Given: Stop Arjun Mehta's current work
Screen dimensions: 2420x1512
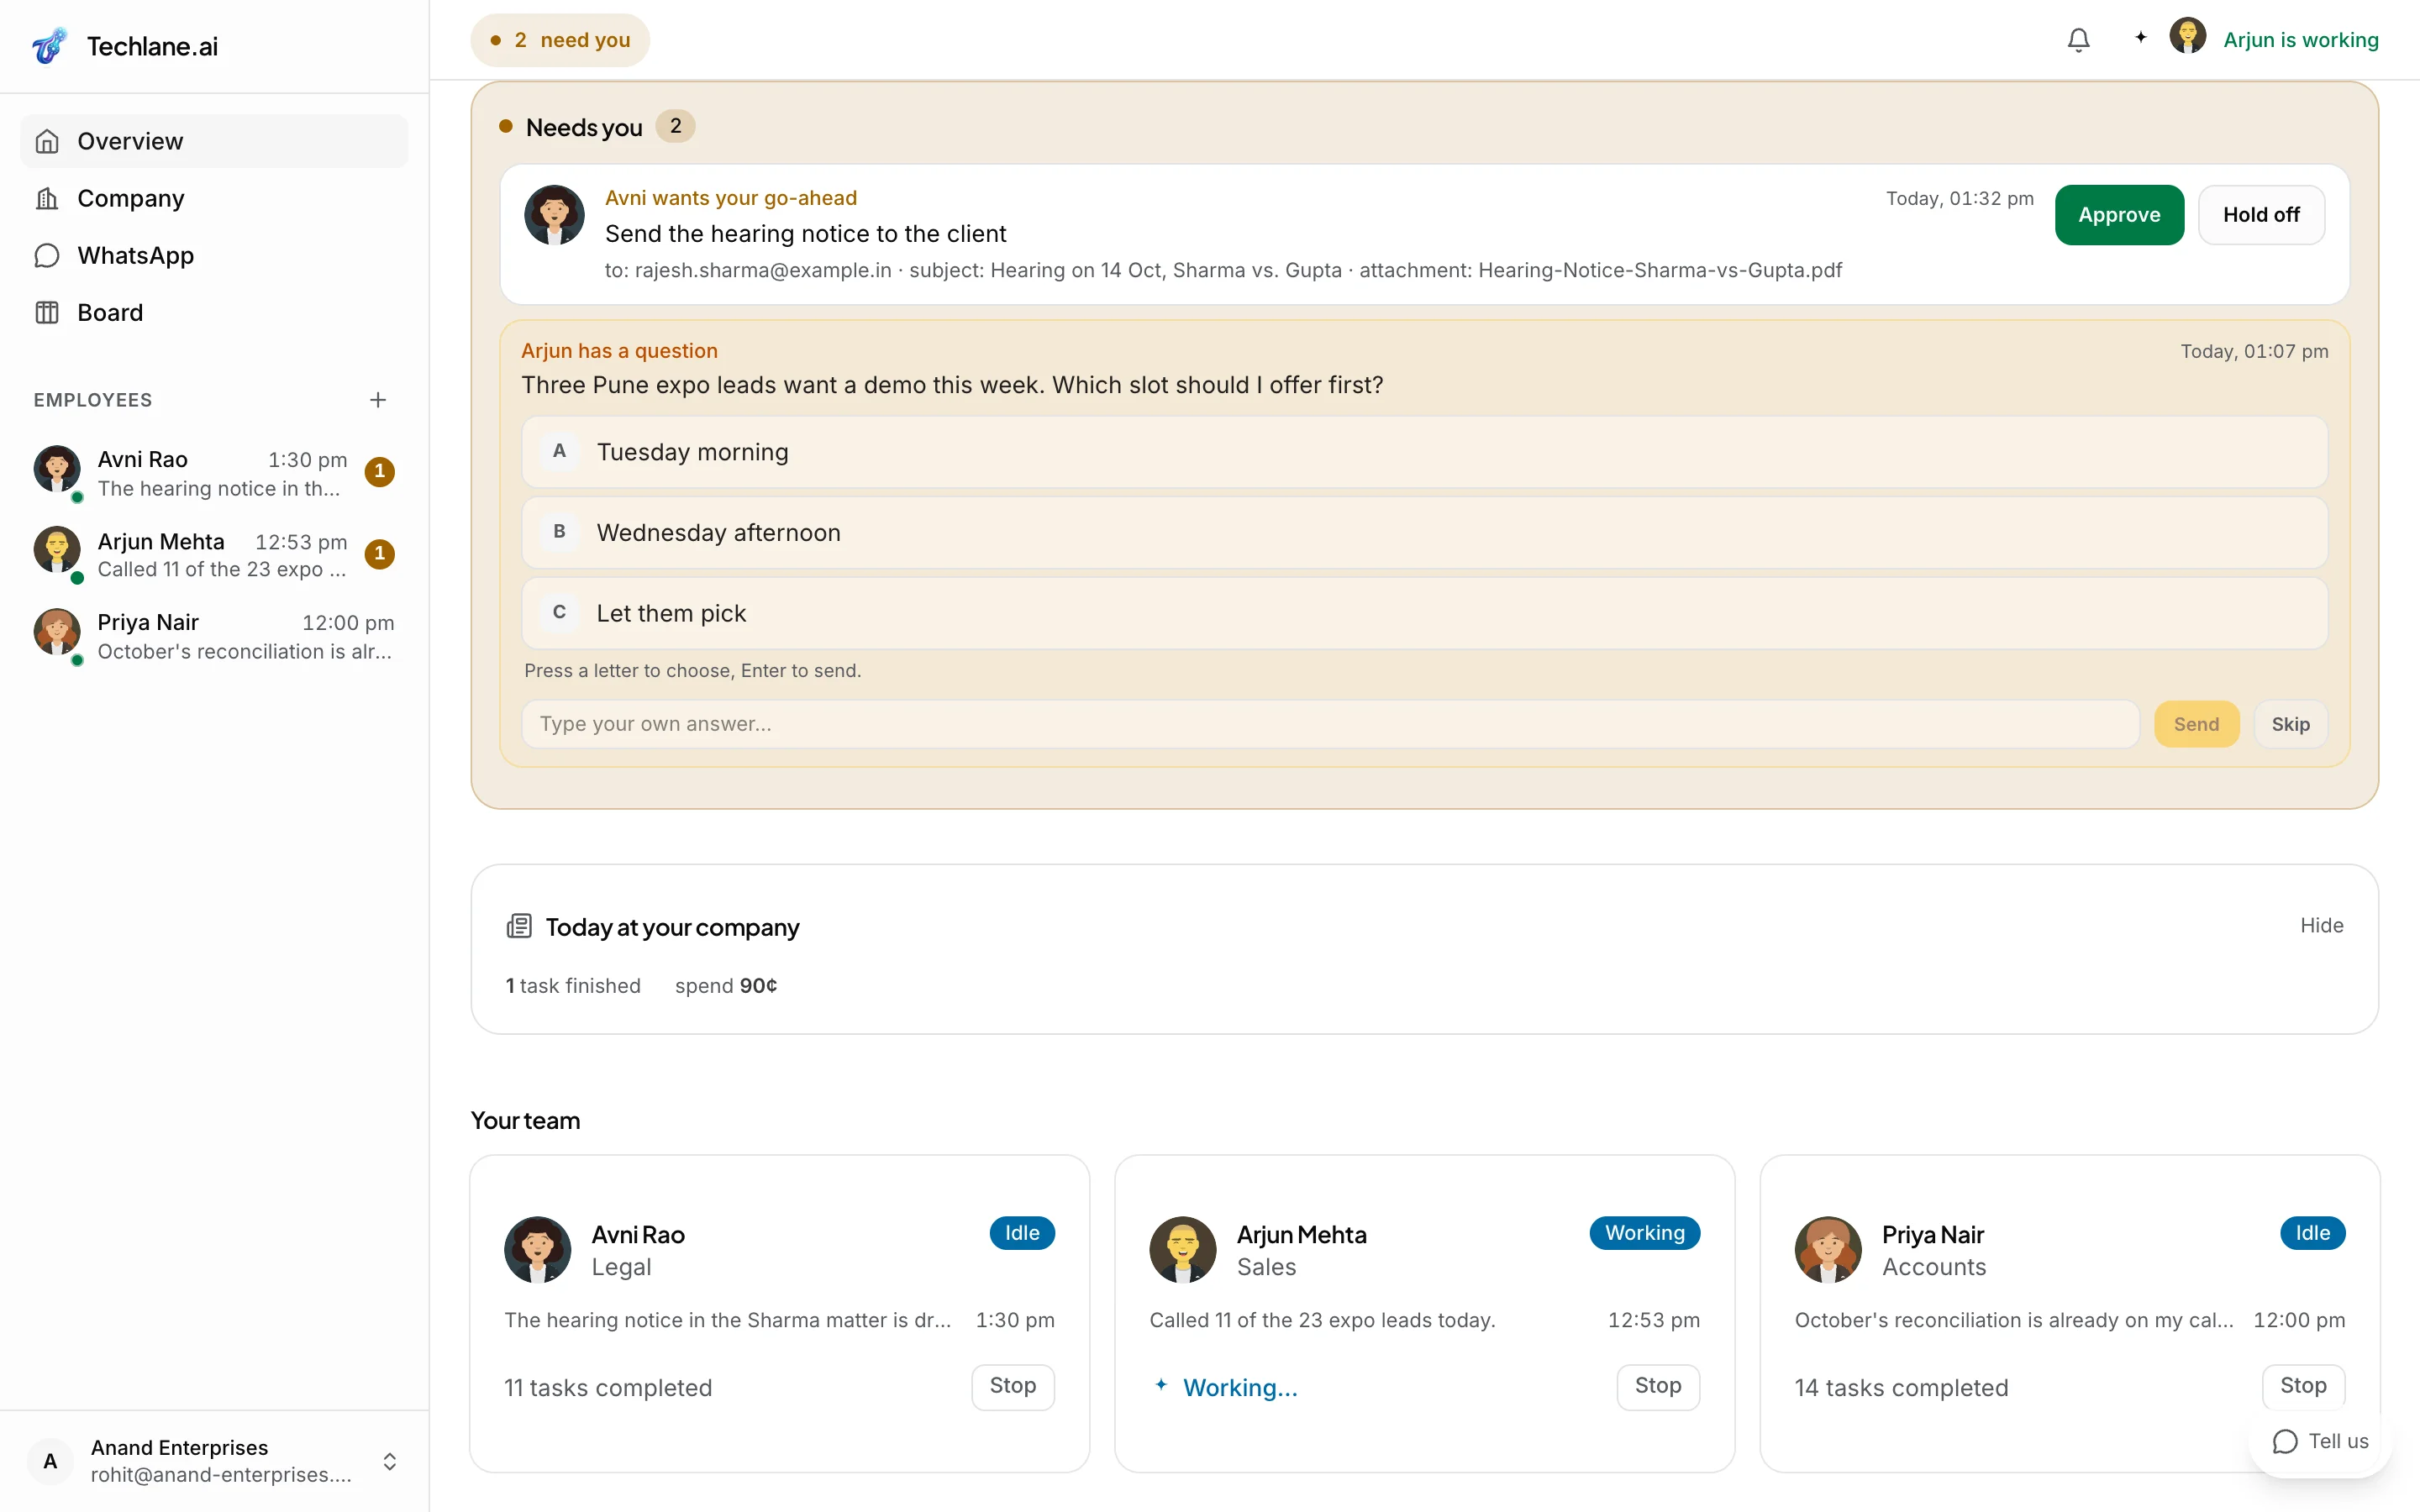Looking at the screenshot, I should click(1658, 1386).
